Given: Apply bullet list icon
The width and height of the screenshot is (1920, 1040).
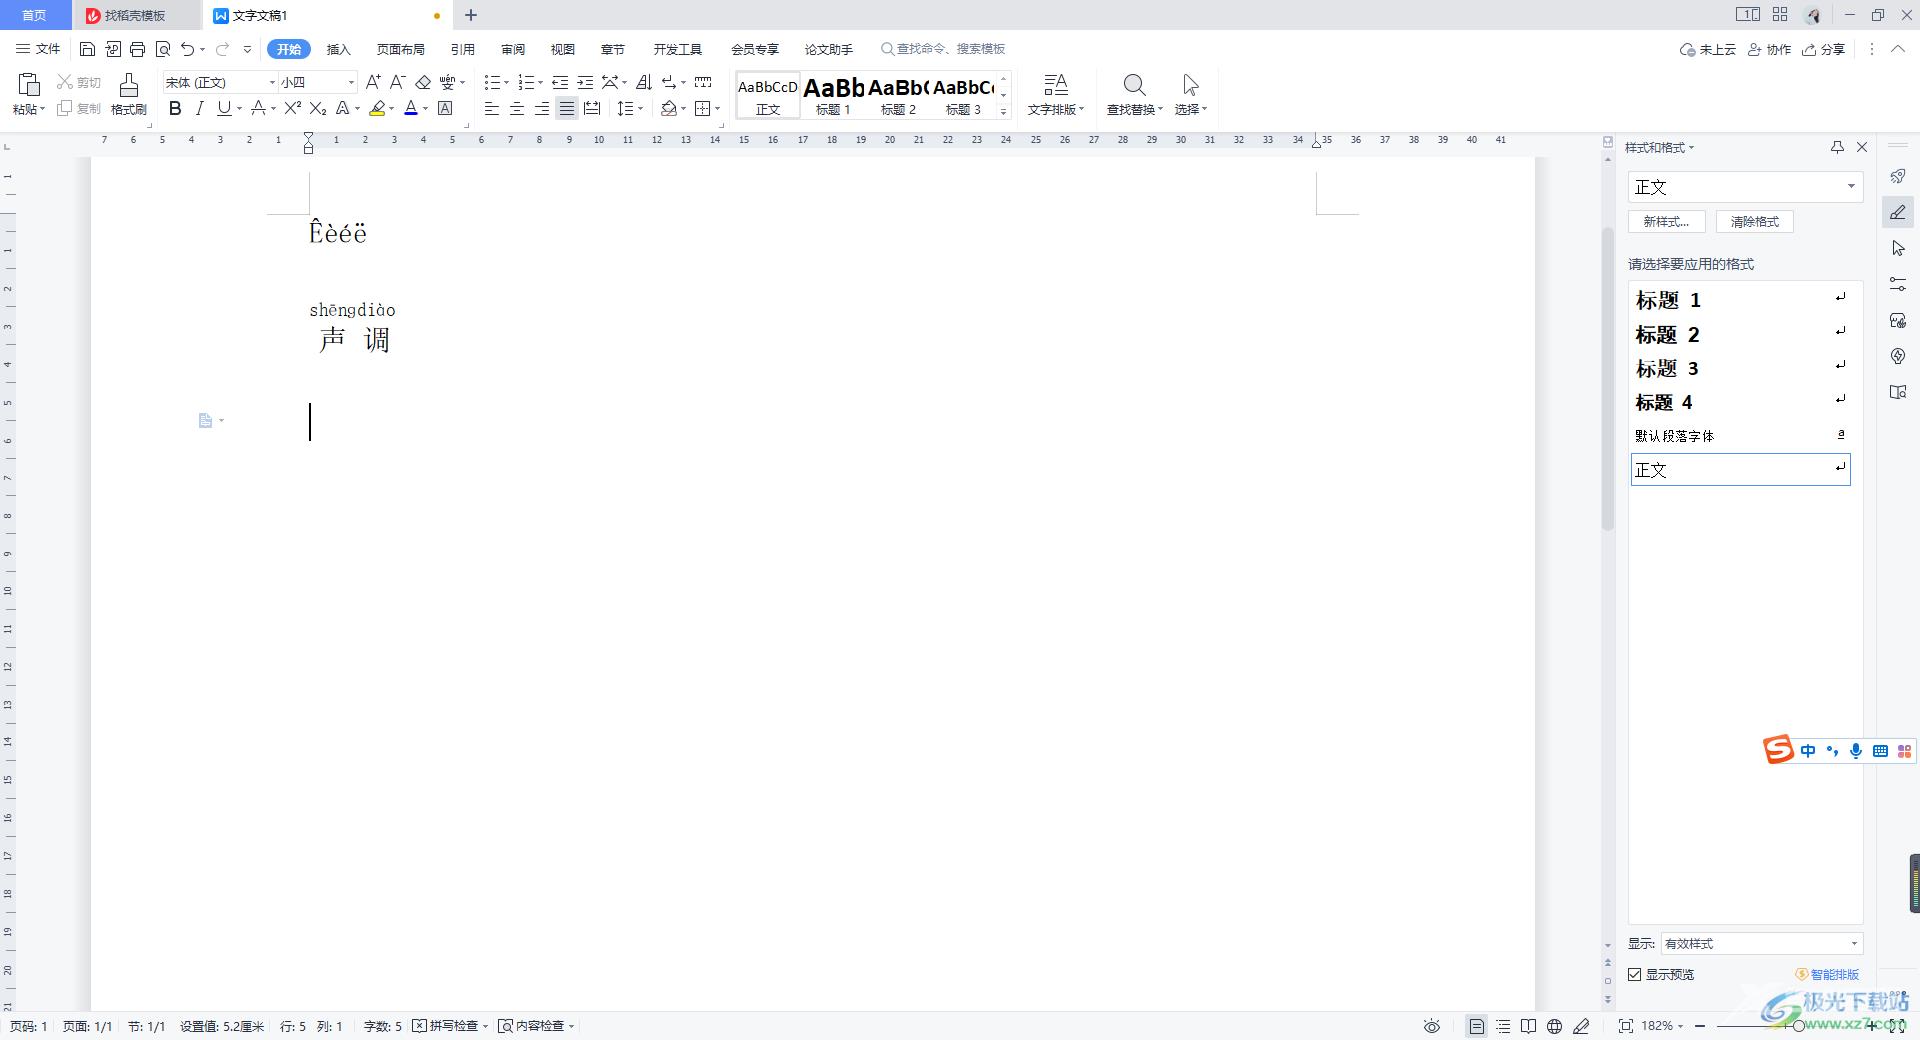Looking at the screenshot, I should (491, 82).
